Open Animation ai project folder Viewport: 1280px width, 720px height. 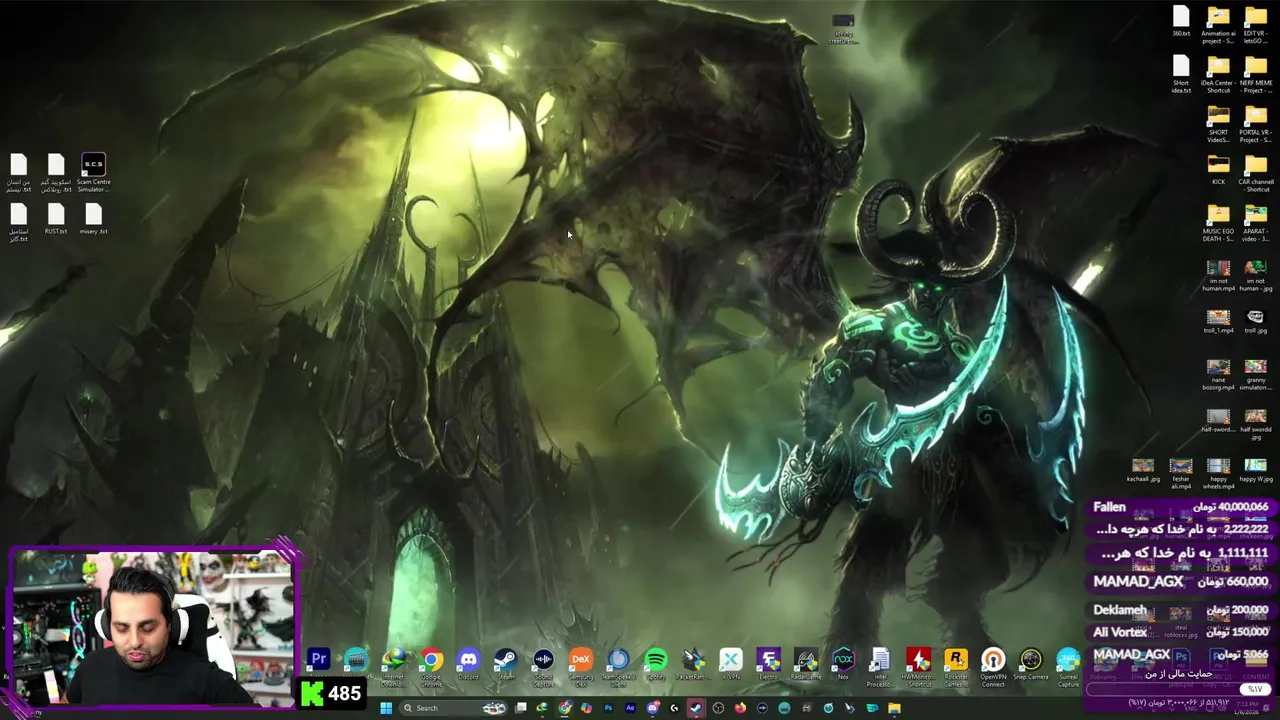(x=1218, y=26)
